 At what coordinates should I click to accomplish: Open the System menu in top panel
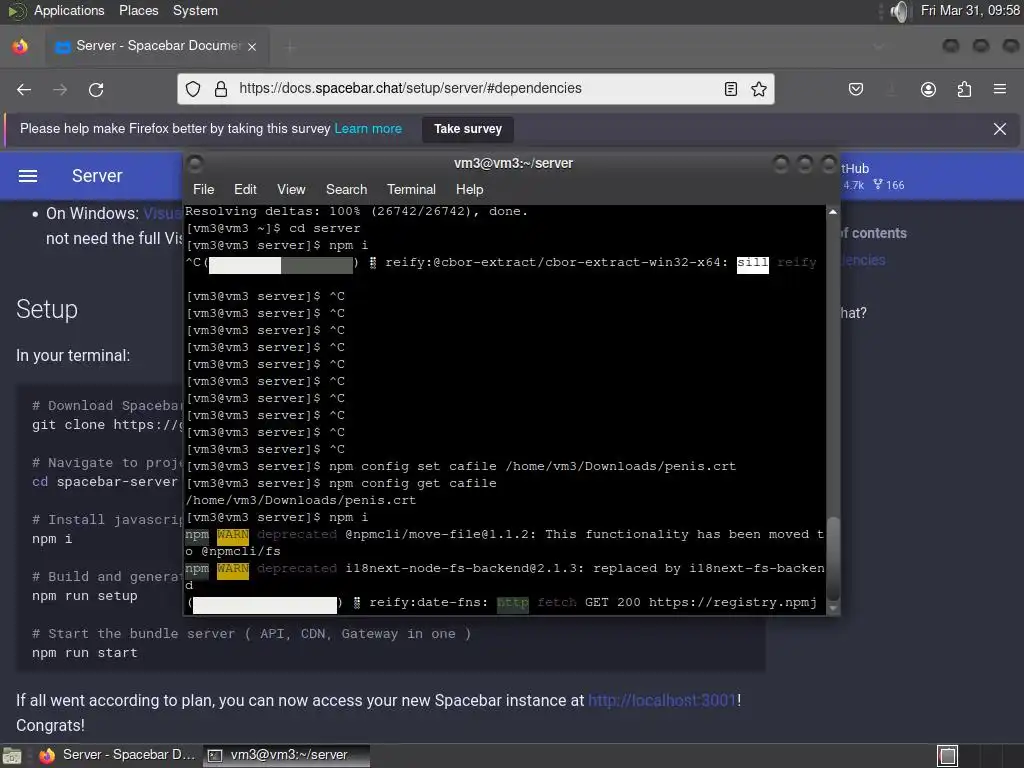pos(195,10)
